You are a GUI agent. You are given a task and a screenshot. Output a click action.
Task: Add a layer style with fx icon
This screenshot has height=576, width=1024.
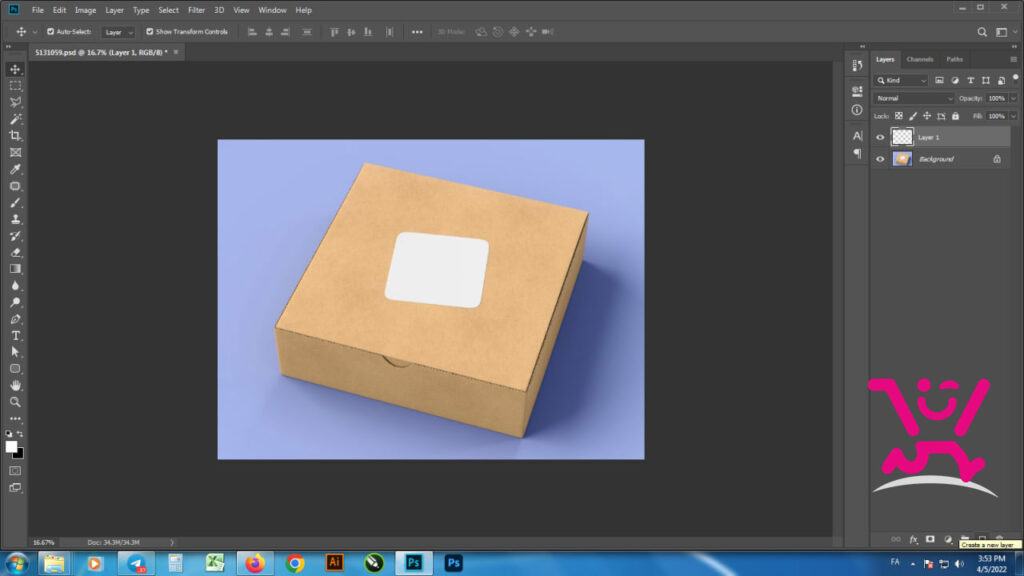(913, 539)
